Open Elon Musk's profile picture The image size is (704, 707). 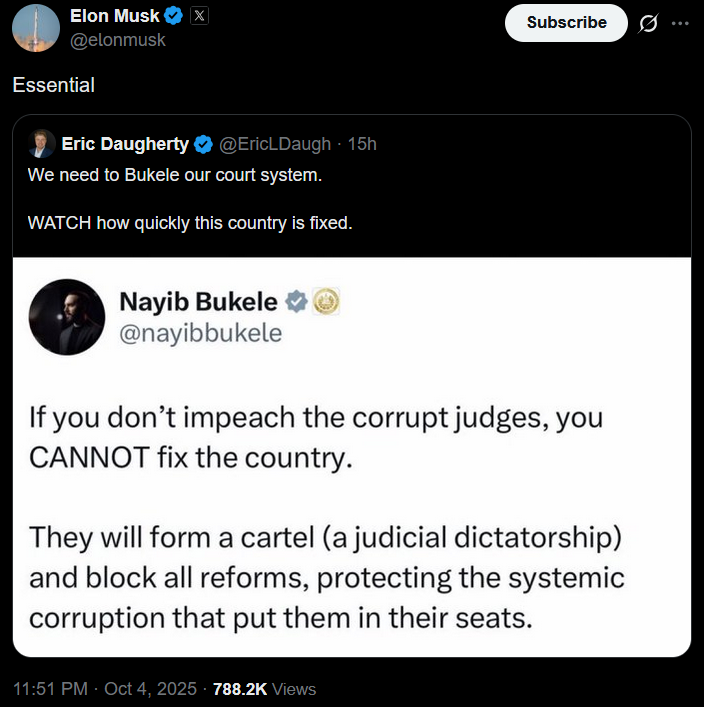[x=35, y=27]
